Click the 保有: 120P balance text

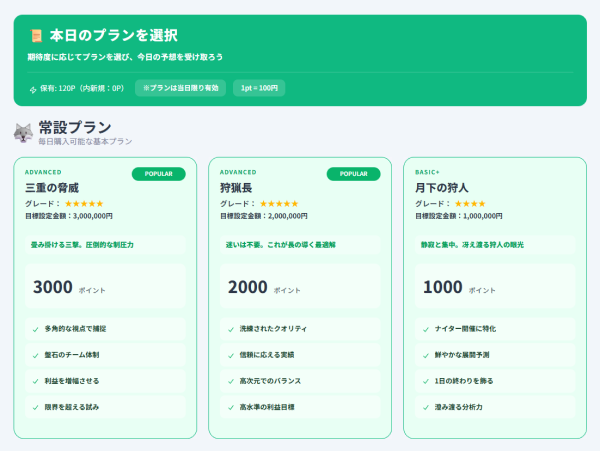click(x=82, y=88)
